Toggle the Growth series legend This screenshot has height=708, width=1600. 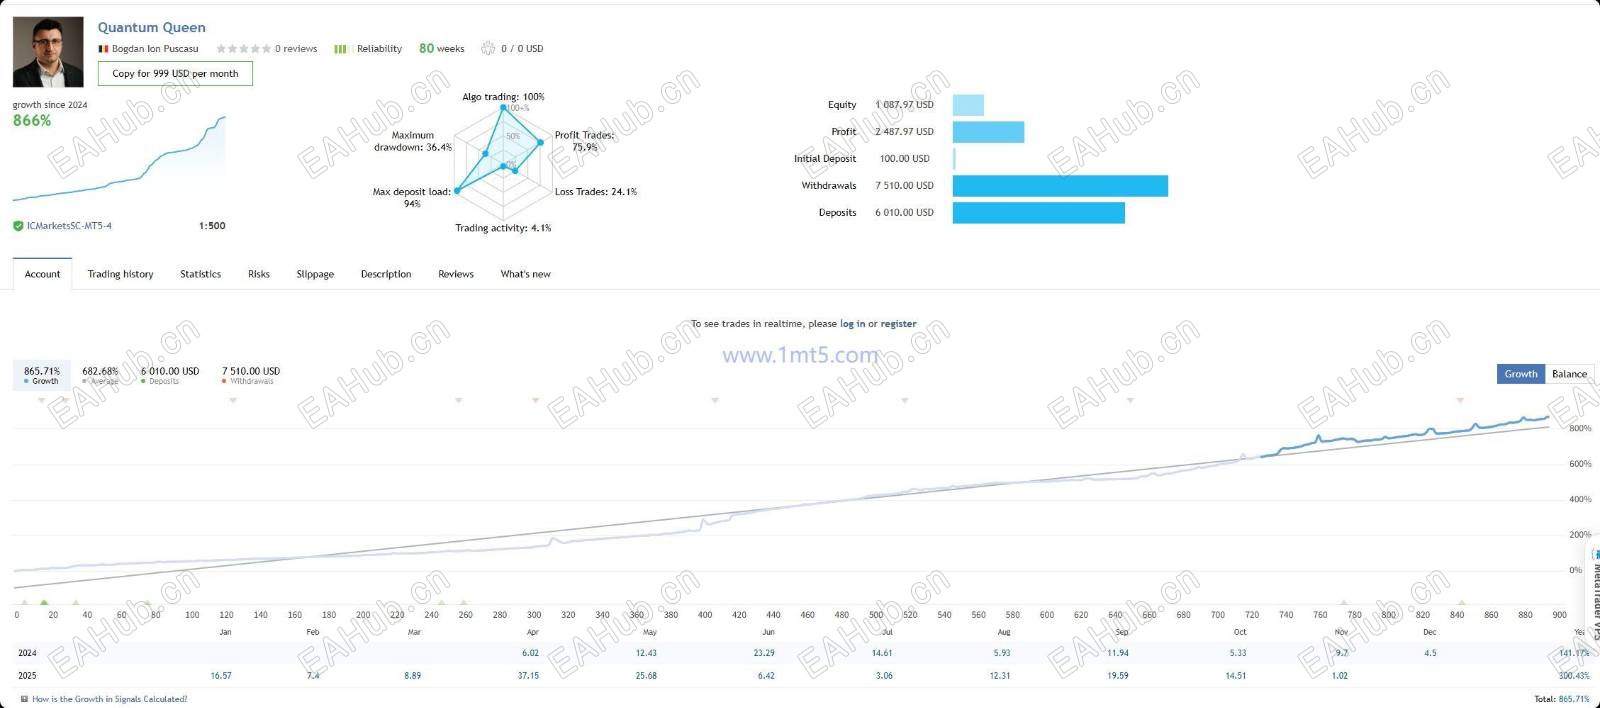[x=41, y=375]
